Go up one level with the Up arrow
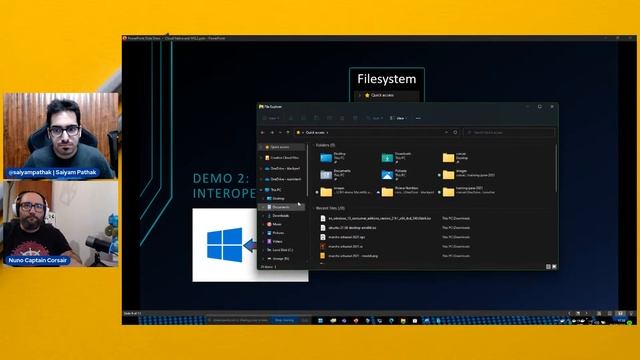Viewport: 640px width, 360px height. coord(288,133)
